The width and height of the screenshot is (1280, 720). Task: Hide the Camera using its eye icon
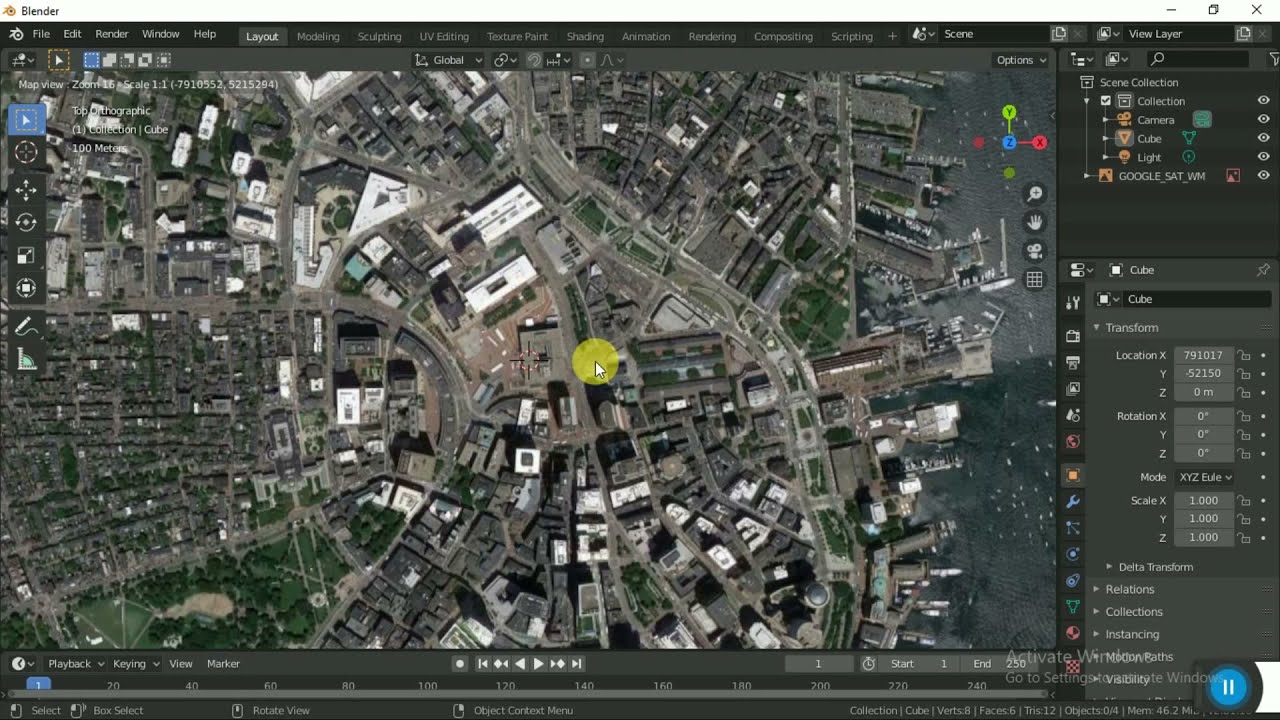[1263, 120]
